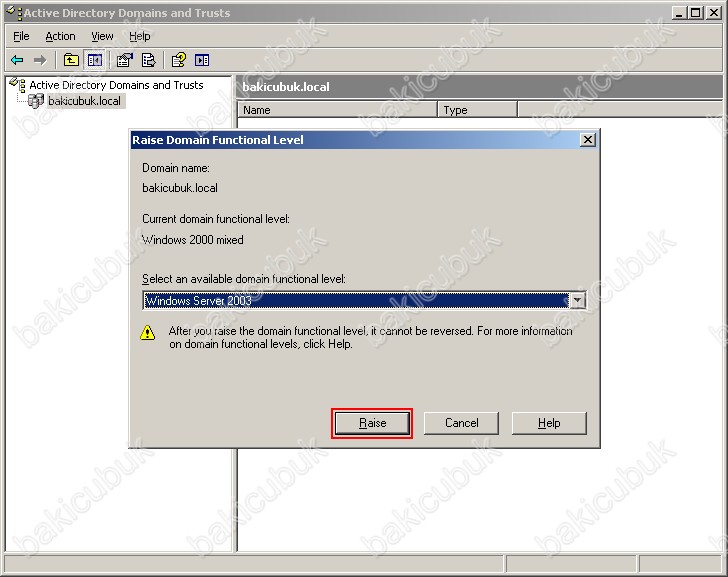The image size is (728, 577).
Task: Toggle the Show/Hide Console Tree icon
Action: 95,60
